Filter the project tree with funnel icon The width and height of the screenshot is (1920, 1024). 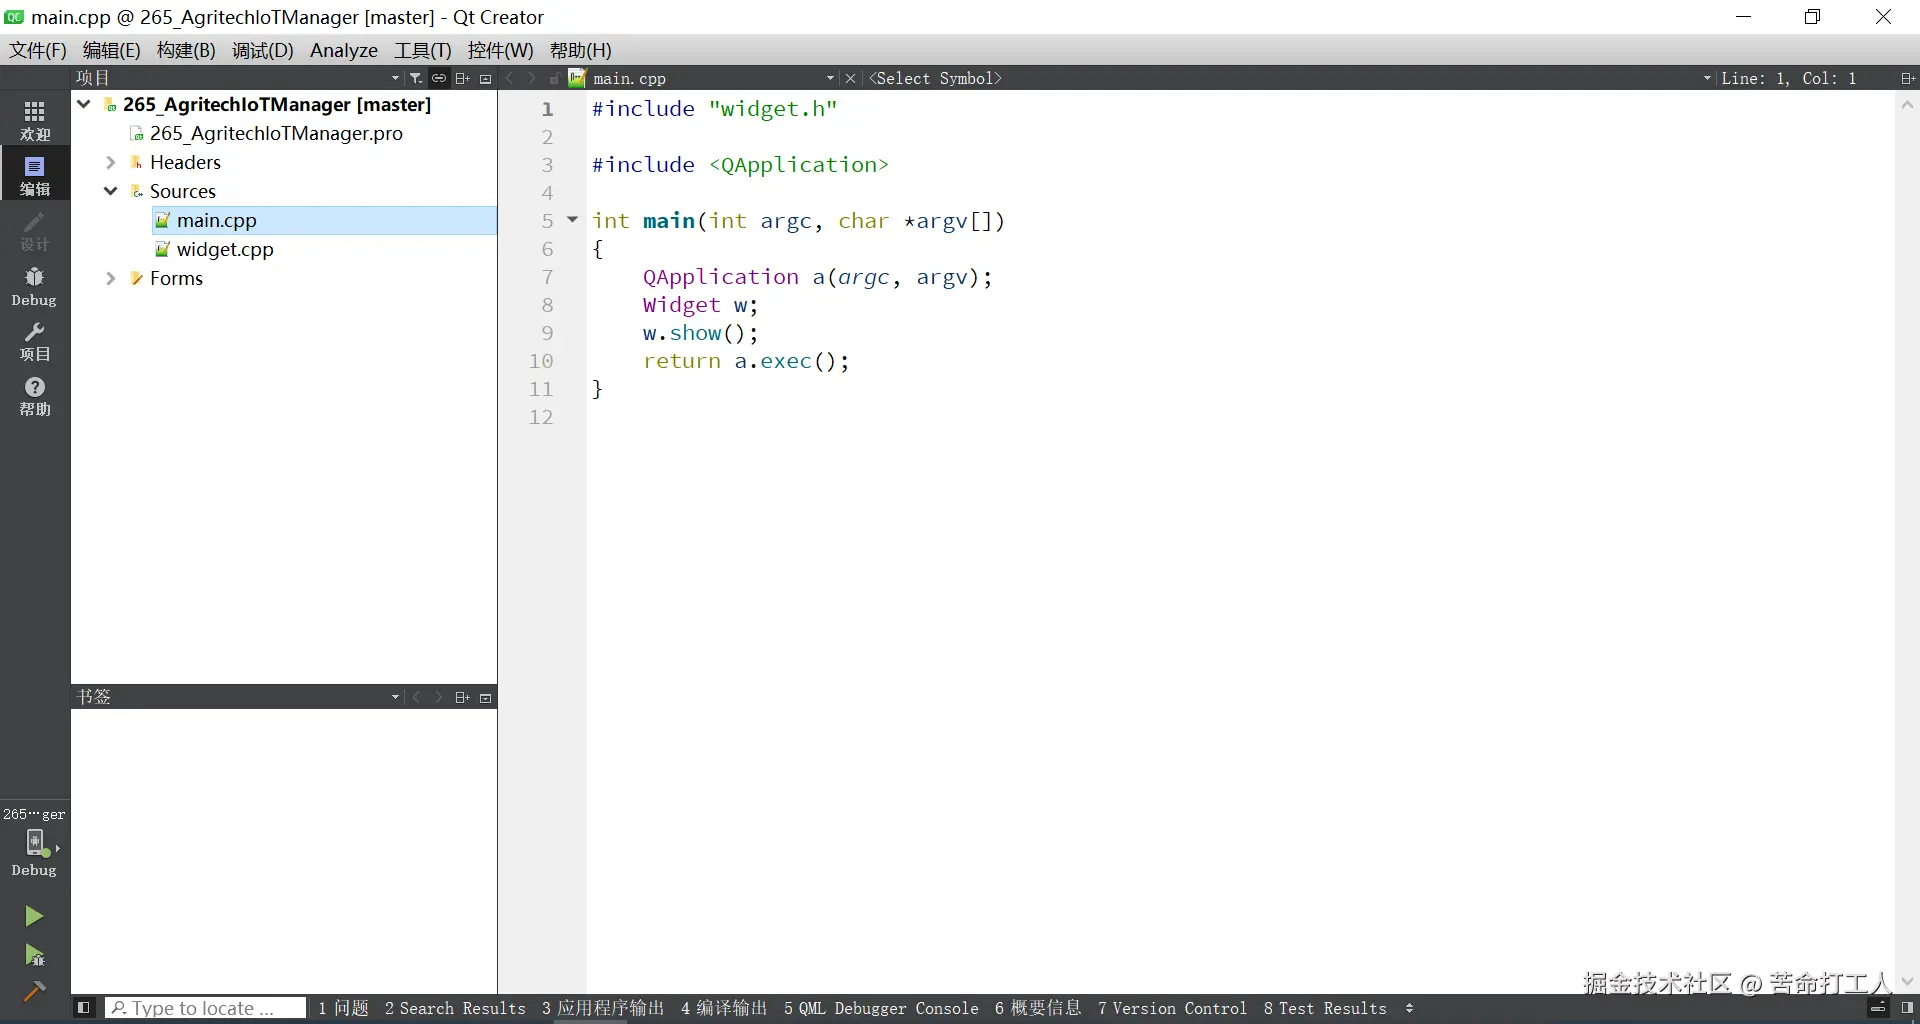point(416,78)
